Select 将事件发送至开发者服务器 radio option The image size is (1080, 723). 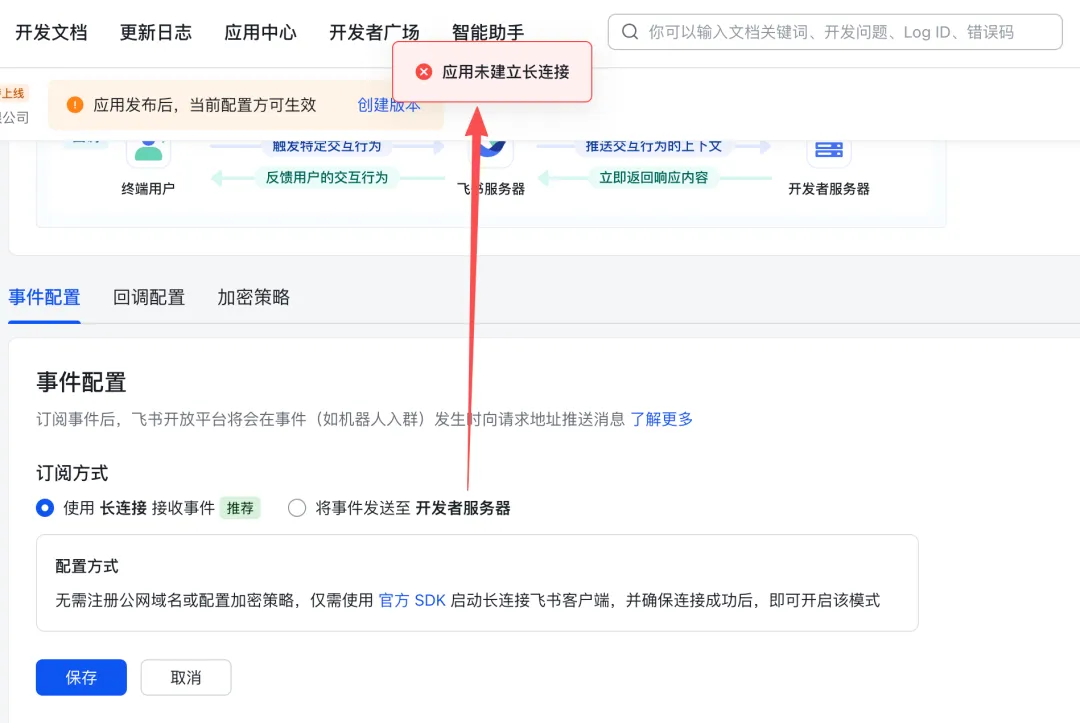[297, 508]
